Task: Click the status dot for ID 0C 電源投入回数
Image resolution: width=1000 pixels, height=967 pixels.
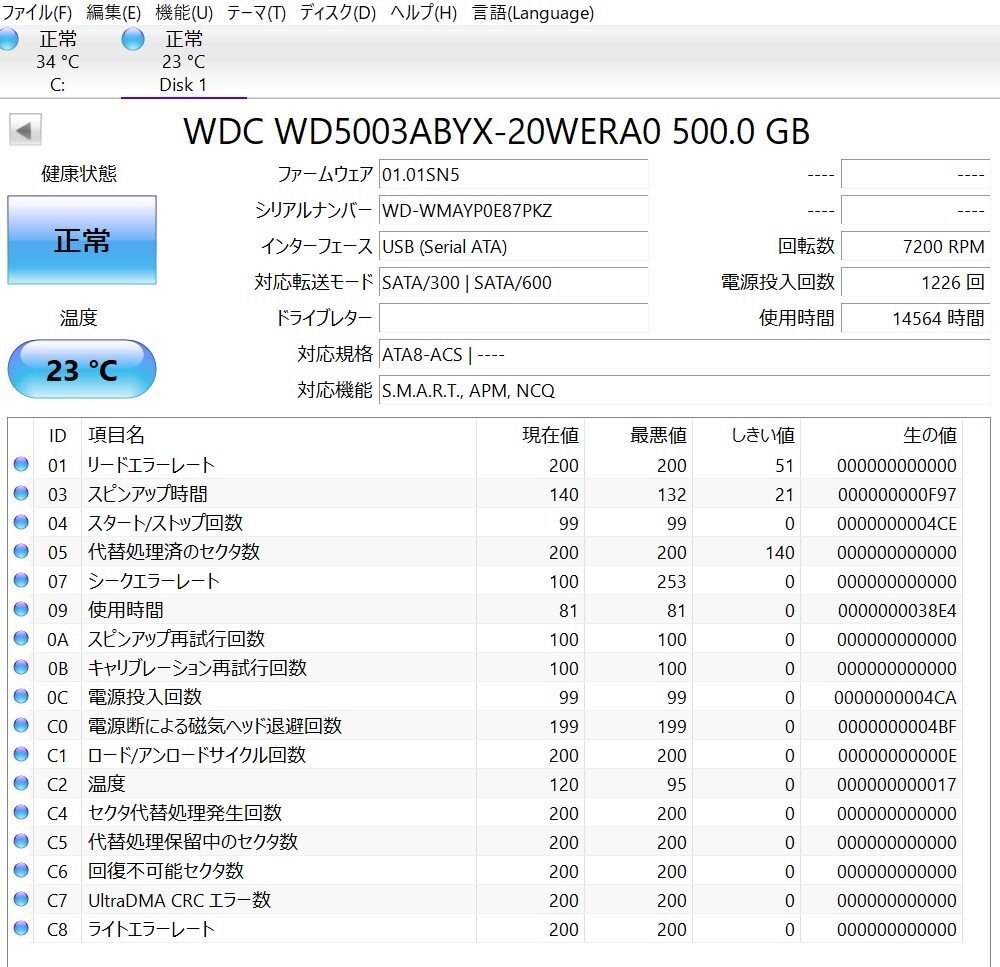Action: 21,697
